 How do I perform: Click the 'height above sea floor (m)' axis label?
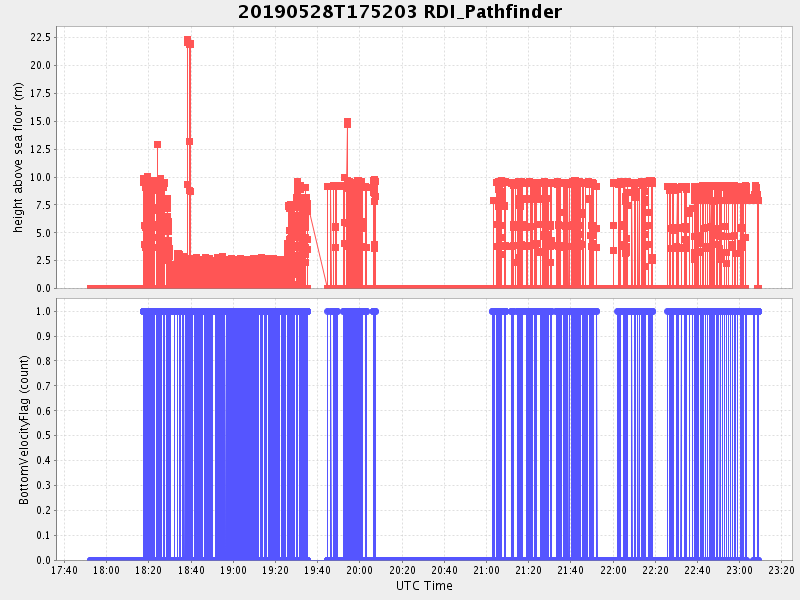pos(18,158)
